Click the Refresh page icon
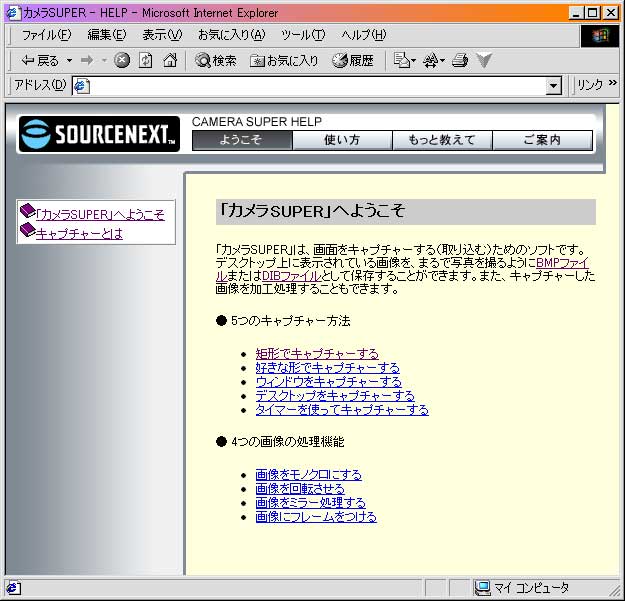This screenshot has width=625, height=601. click(145, 61)
